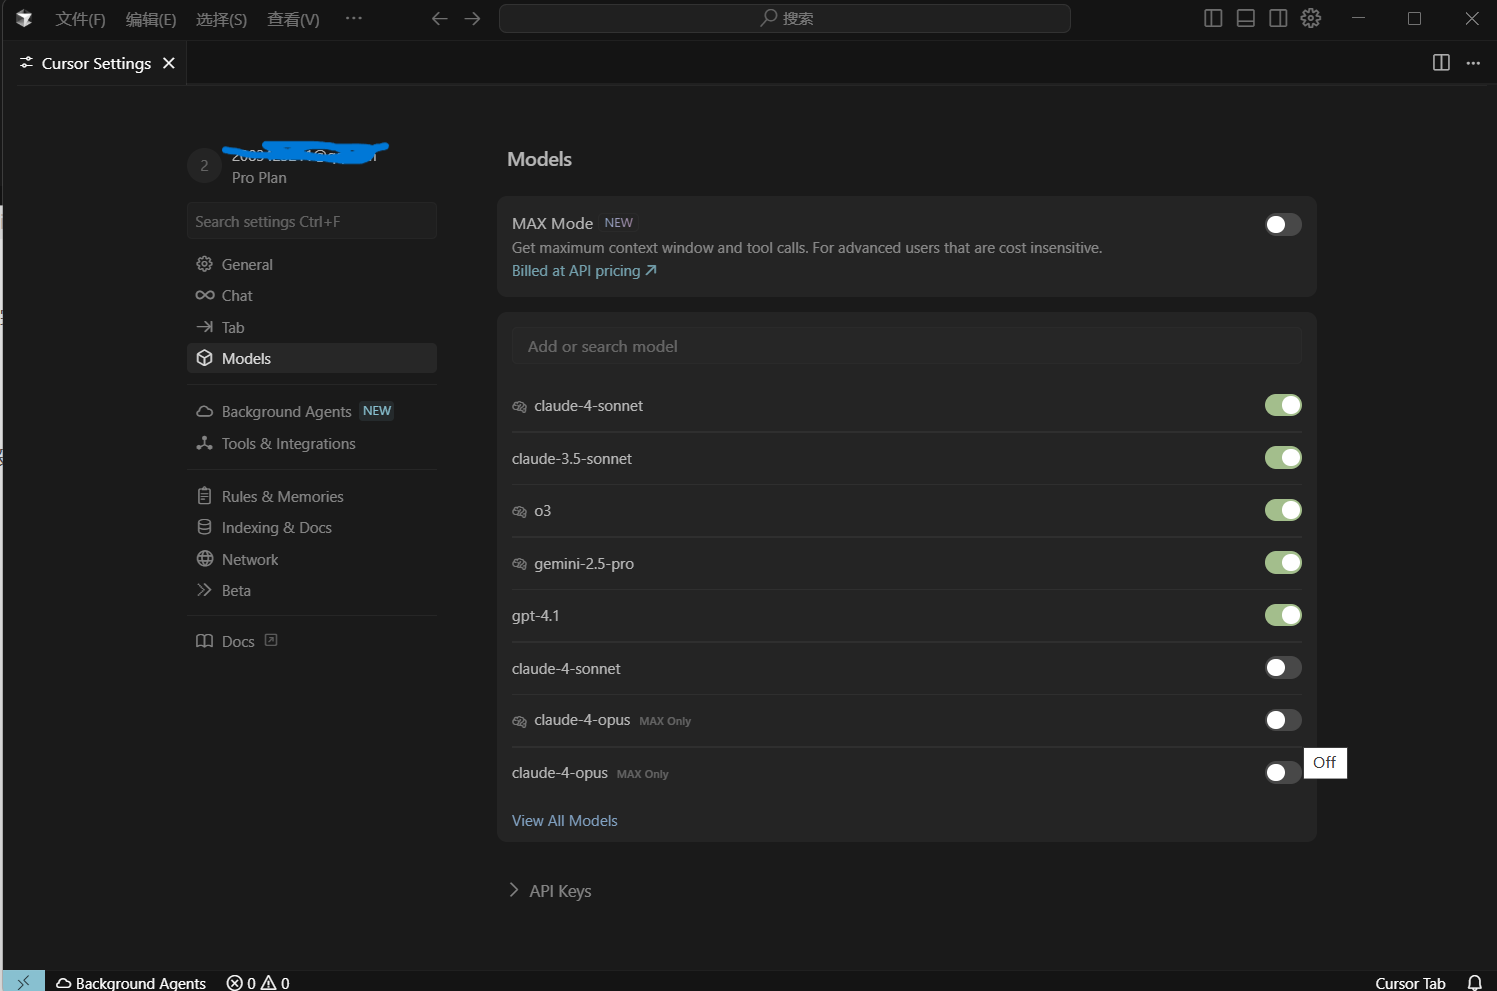Toggle MAX Mode switch
The height and width of the screenshot is (991, 1497).
coord(1283,224)
